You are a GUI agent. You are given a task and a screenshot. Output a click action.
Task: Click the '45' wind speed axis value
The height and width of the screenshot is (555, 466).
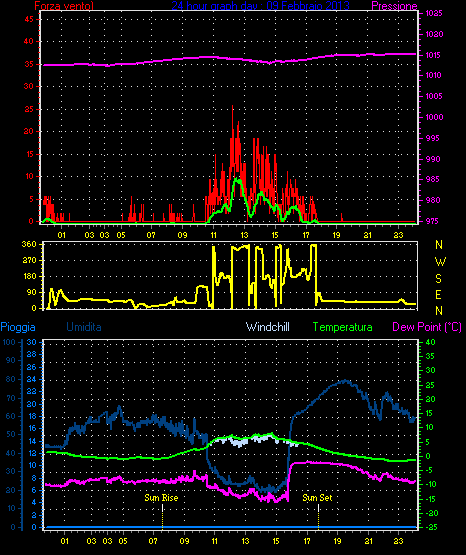tap(29, 19)
